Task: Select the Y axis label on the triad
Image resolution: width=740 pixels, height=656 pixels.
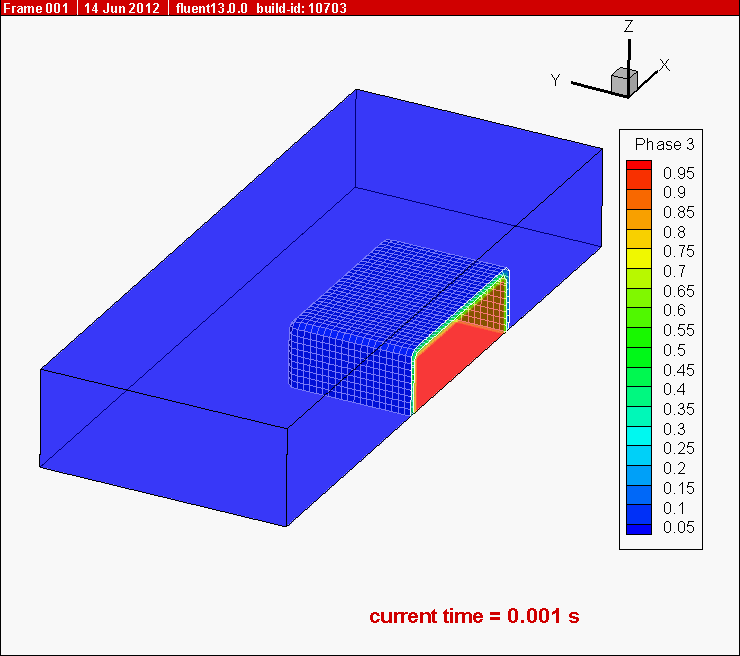Action: [555, 80]
